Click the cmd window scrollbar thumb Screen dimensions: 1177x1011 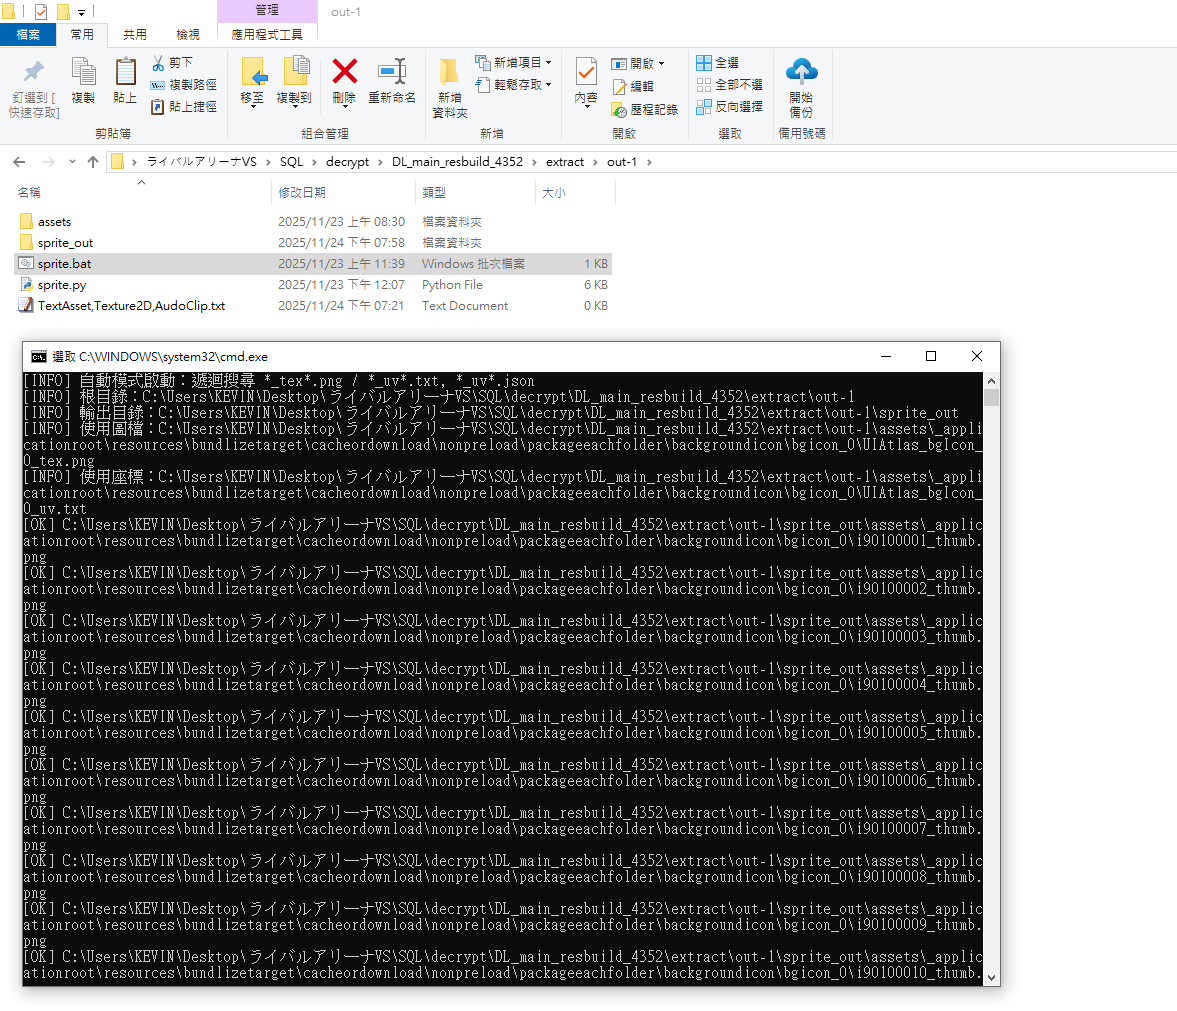click(992, 397)
